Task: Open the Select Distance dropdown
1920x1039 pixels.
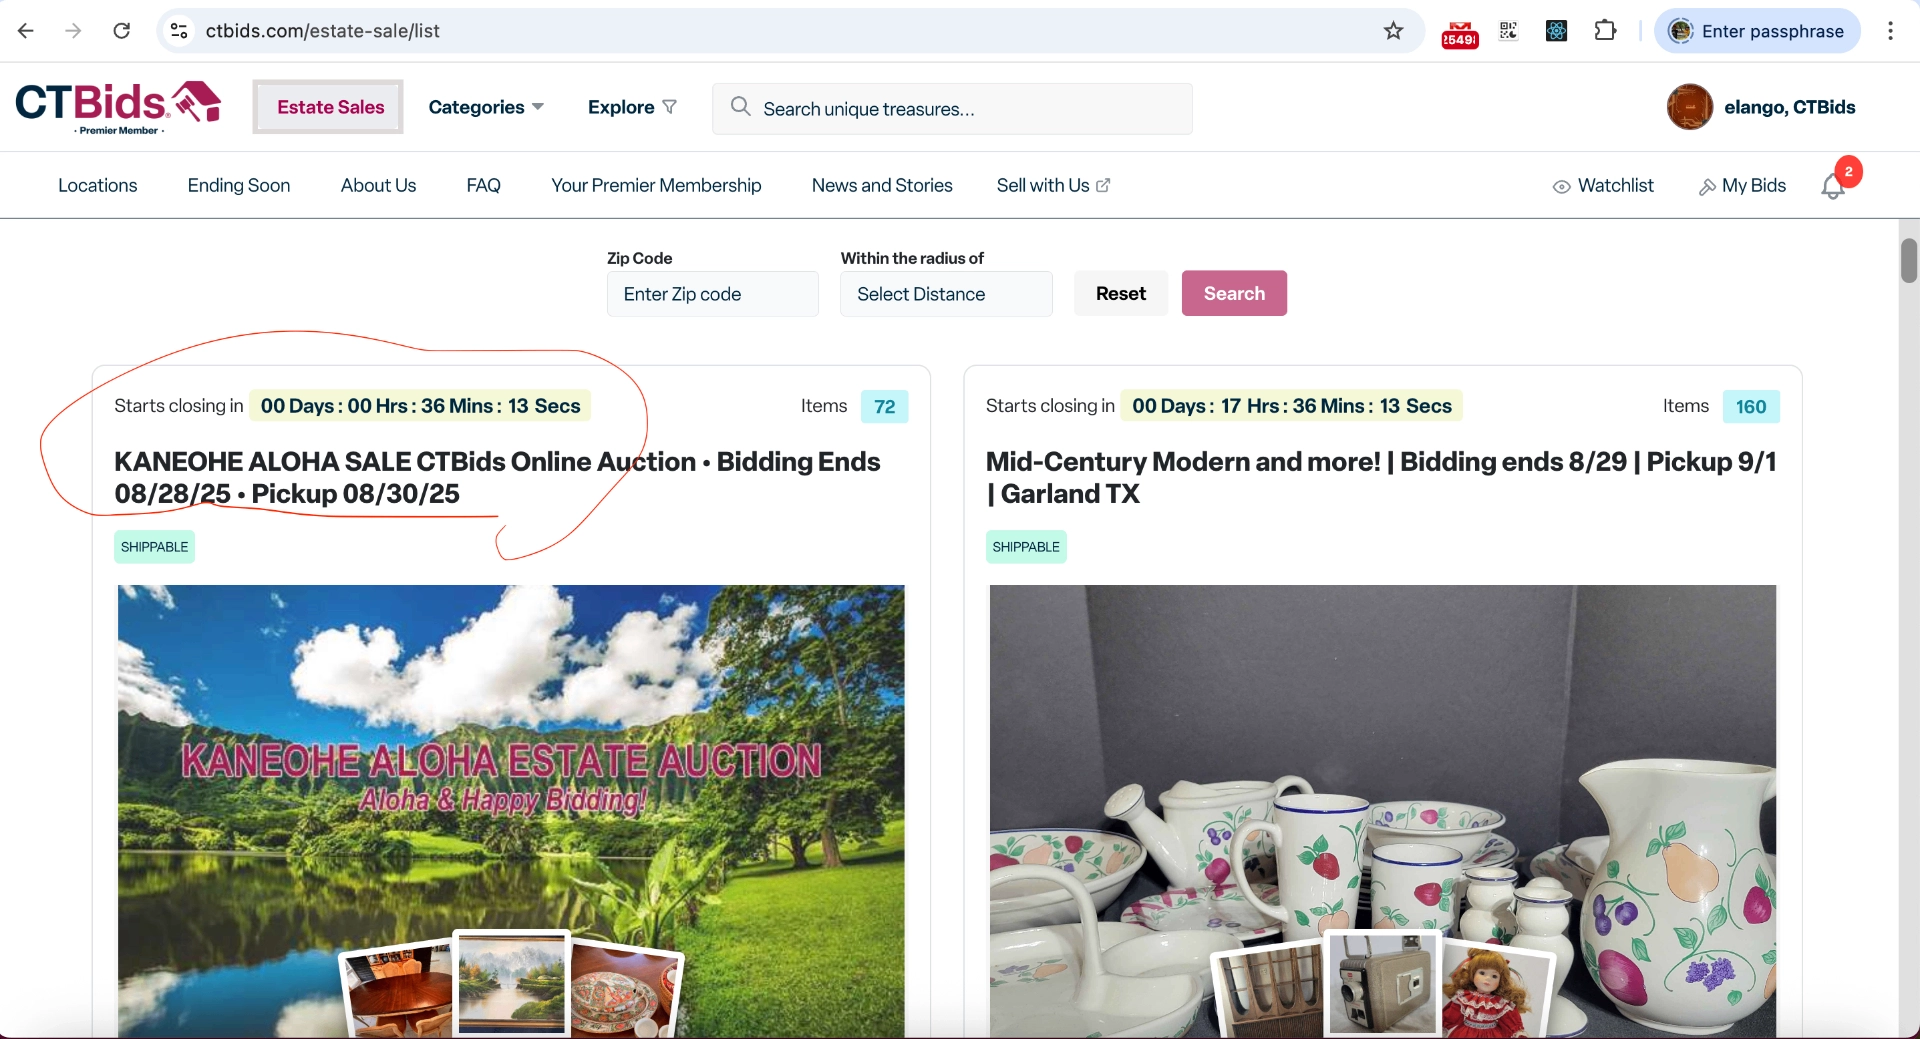Action: pos(945,294)
